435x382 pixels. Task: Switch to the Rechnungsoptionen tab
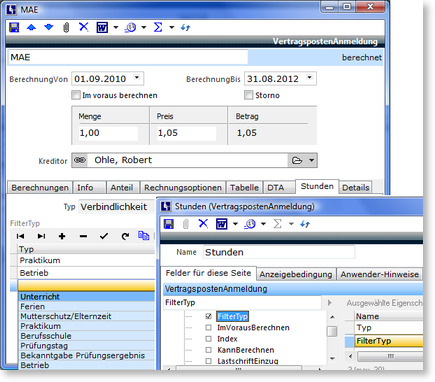pyautogui.click(x=183, y=188)
